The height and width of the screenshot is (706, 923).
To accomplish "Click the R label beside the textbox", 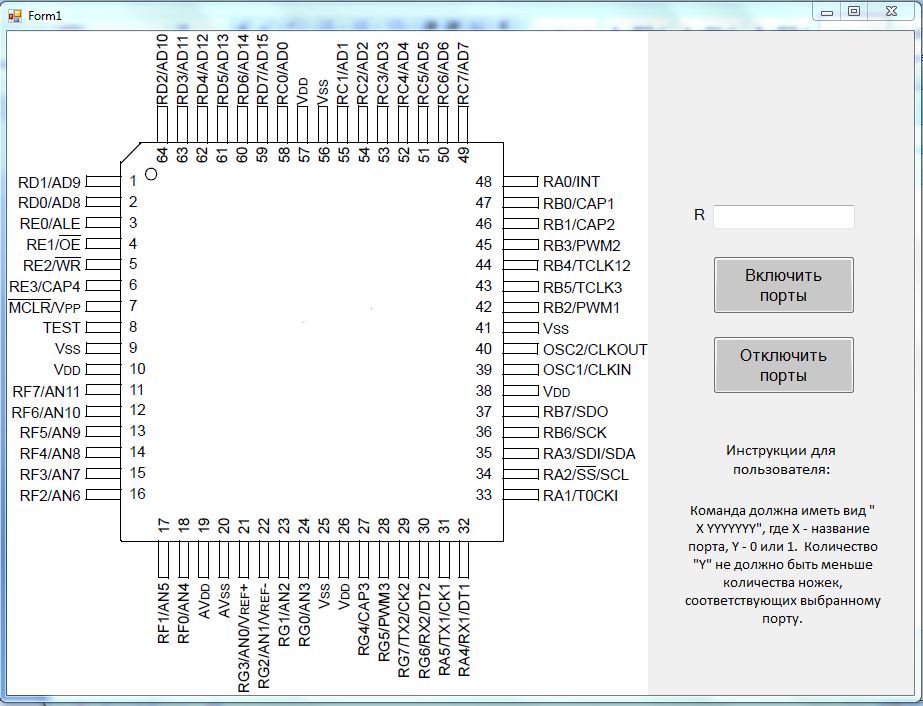I will pyautogui.click(x=699, y=215).
